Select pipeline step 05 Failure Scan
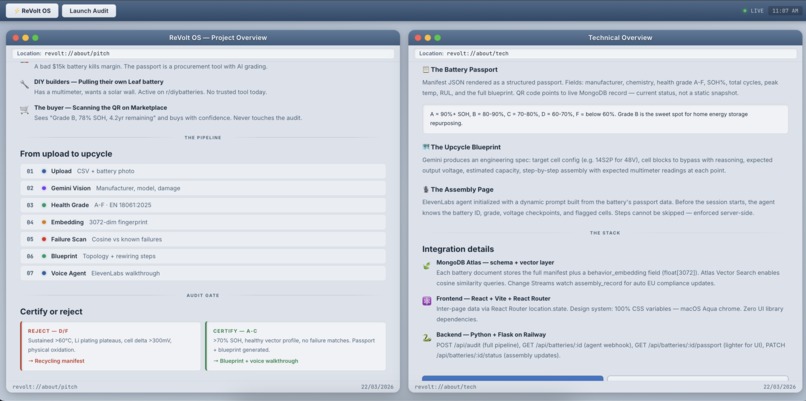 point(203,239)
